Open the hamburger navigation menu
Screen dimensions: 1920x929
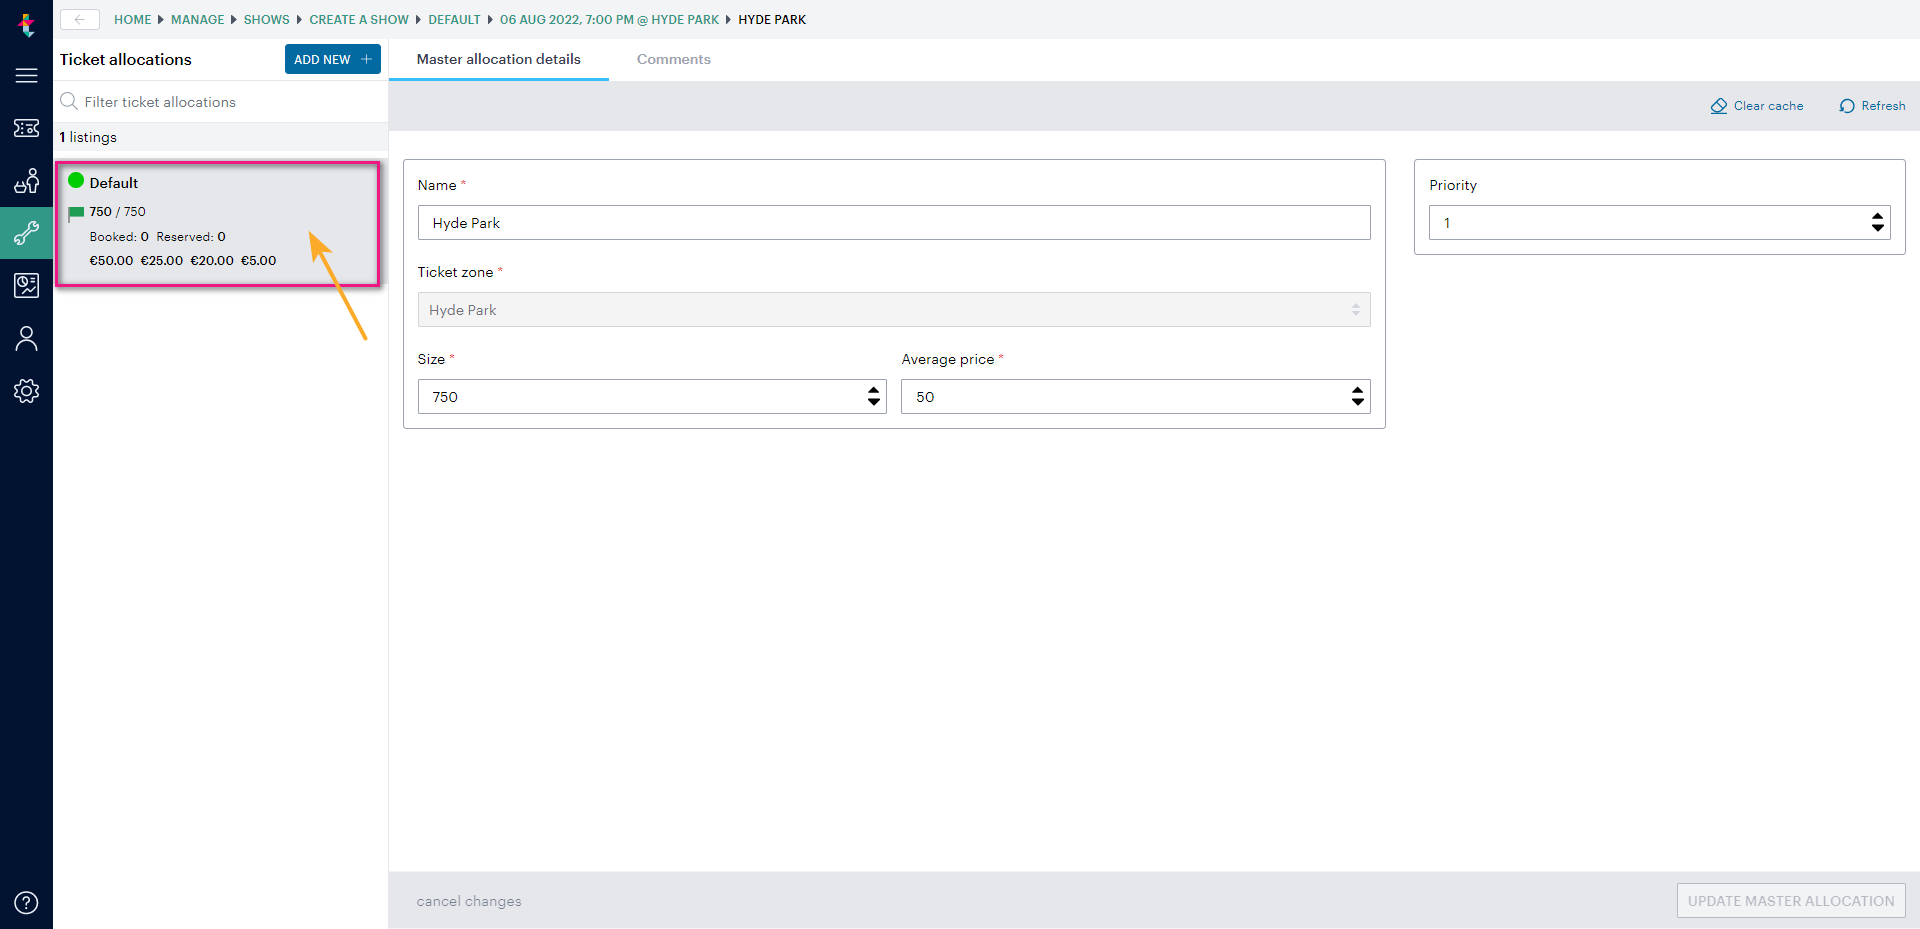click(x=26, y=75)
